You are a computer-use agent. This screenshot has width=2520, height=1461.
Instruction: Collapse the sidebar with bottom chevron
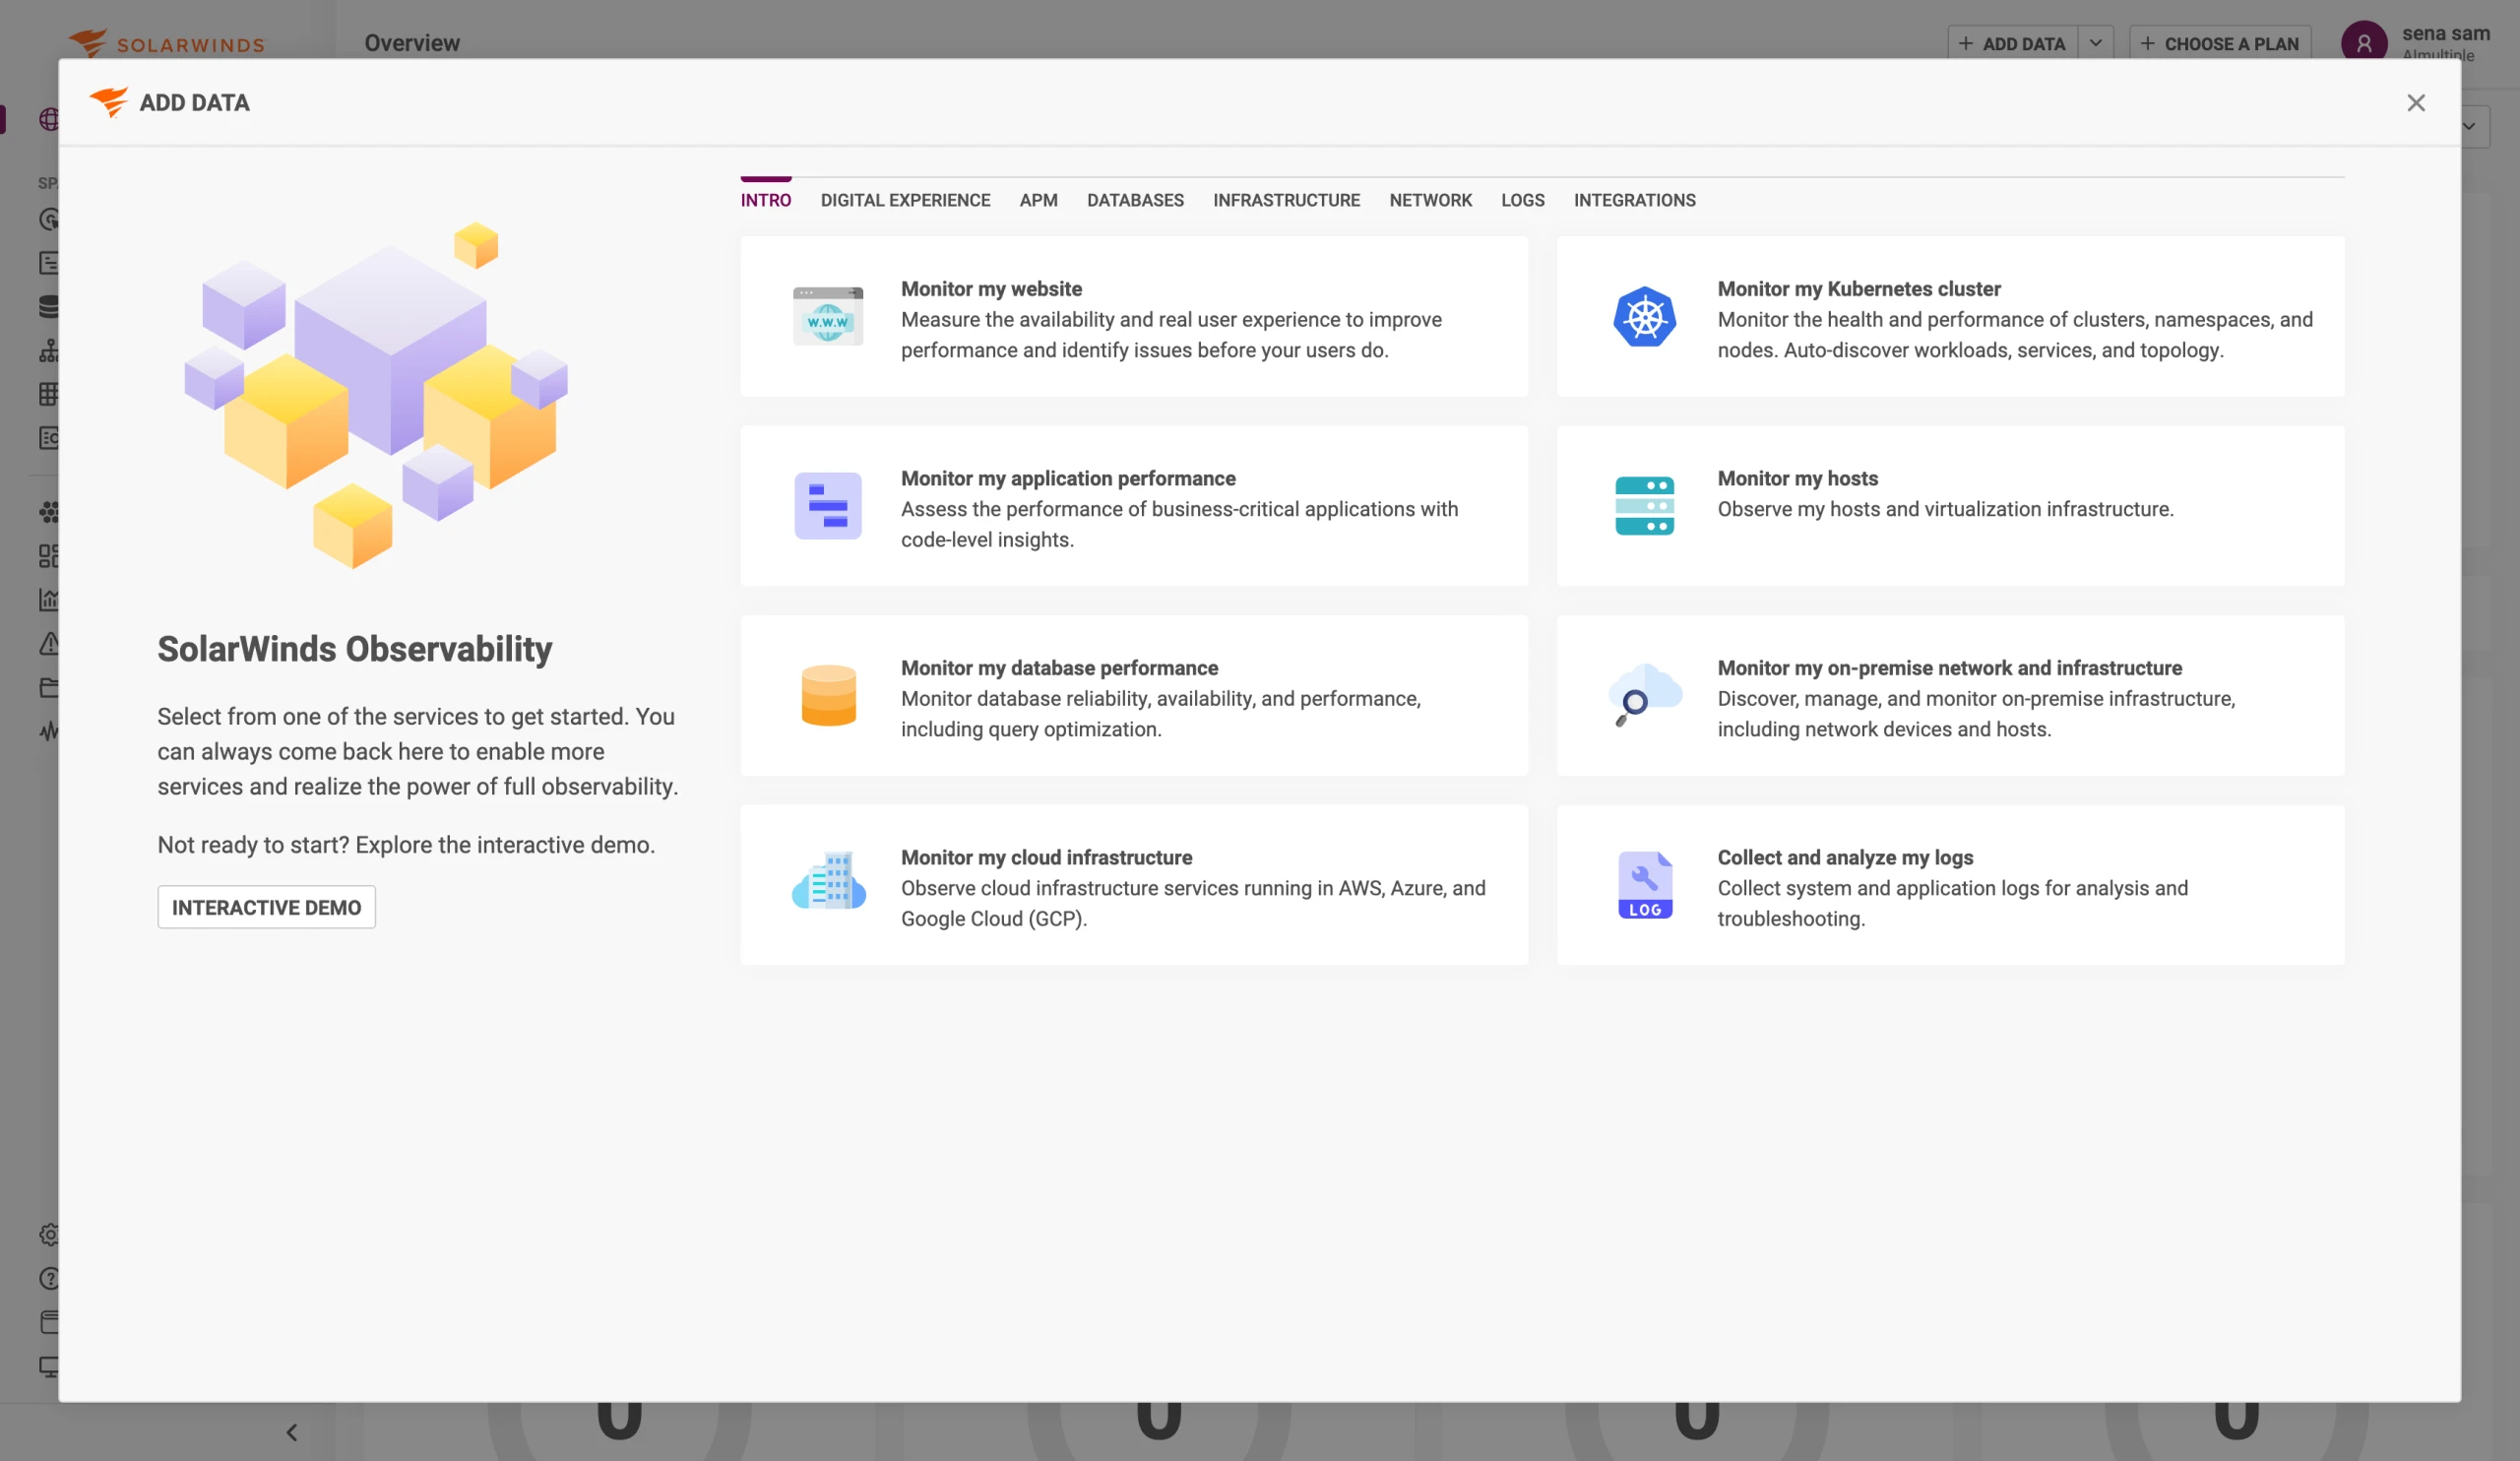[x=291, y=1432]
